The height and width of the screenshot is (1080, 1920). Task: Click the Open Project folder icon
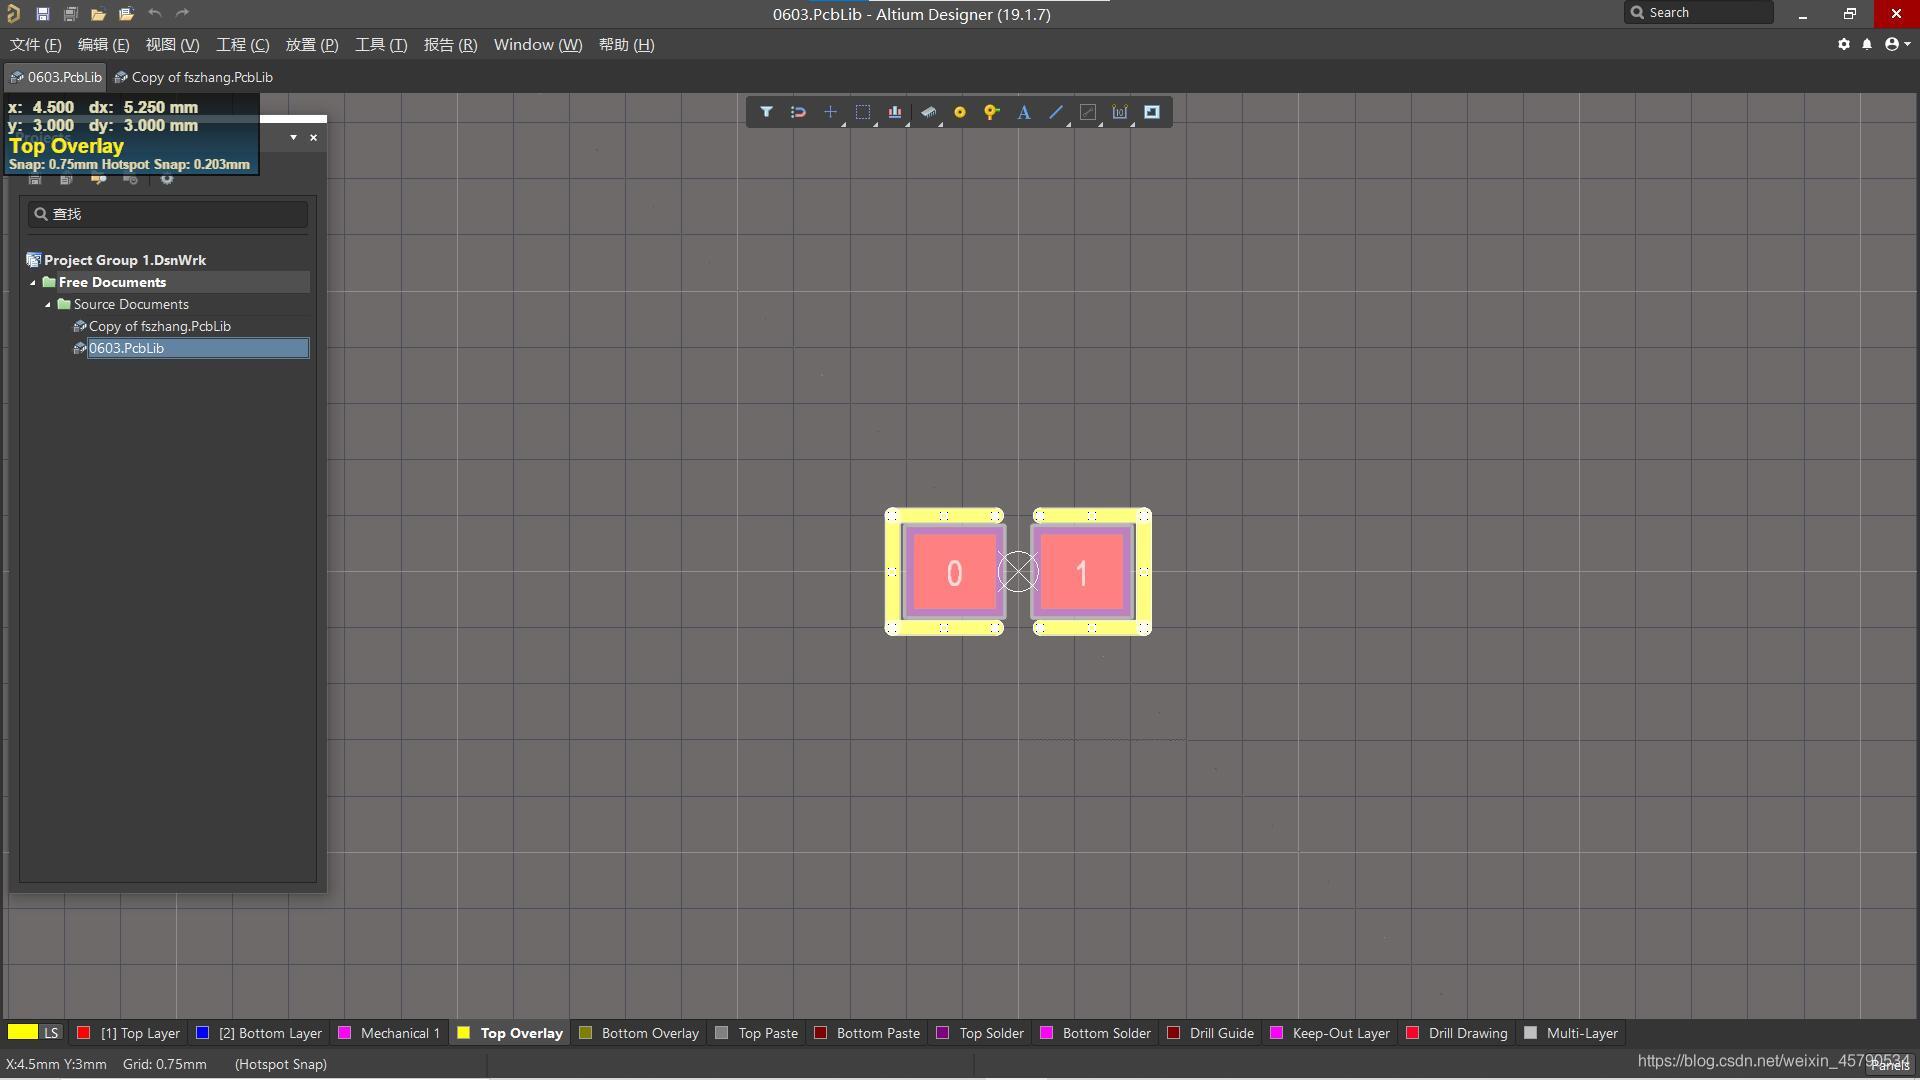coord(126,14)
